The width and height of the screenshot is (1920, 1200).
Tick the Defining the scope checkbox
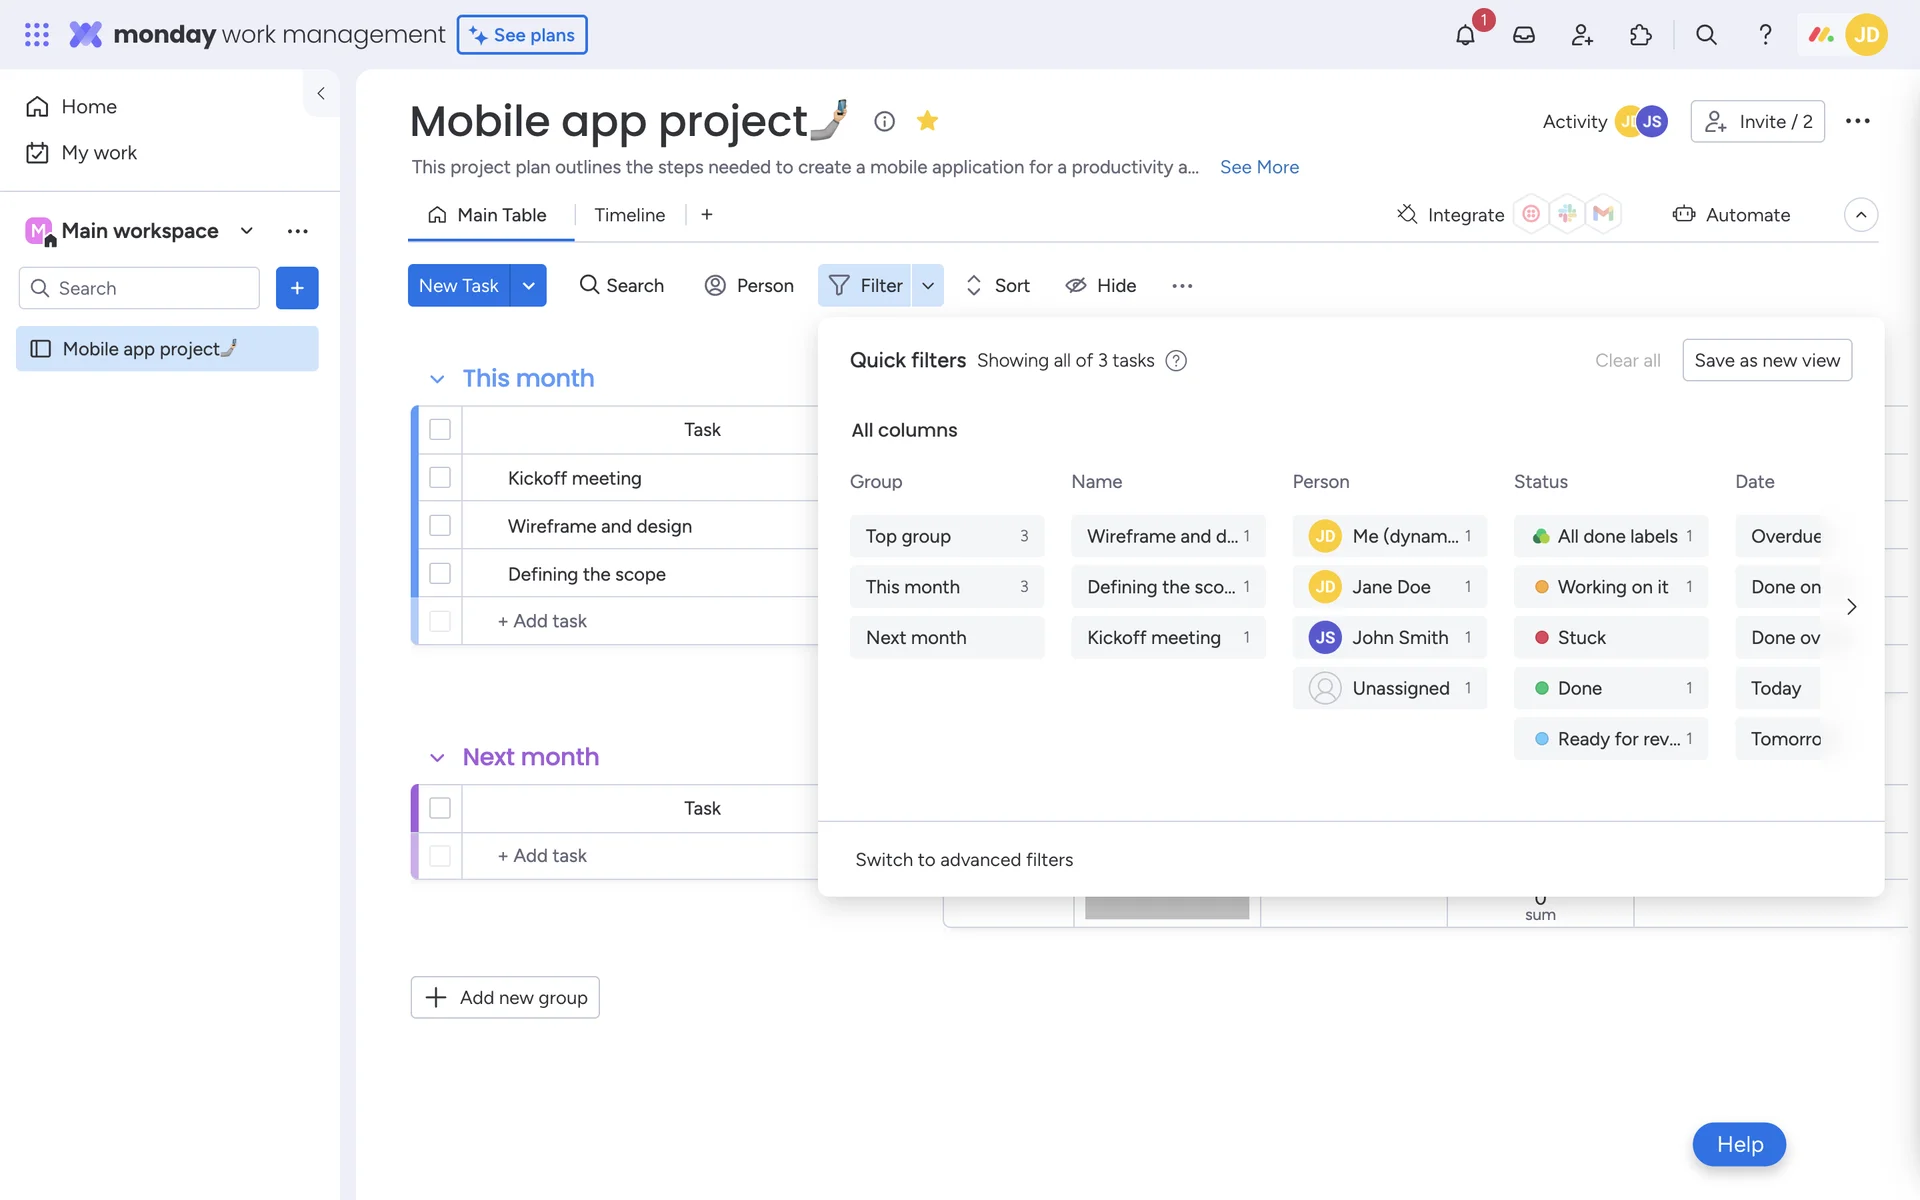(440, 574)
